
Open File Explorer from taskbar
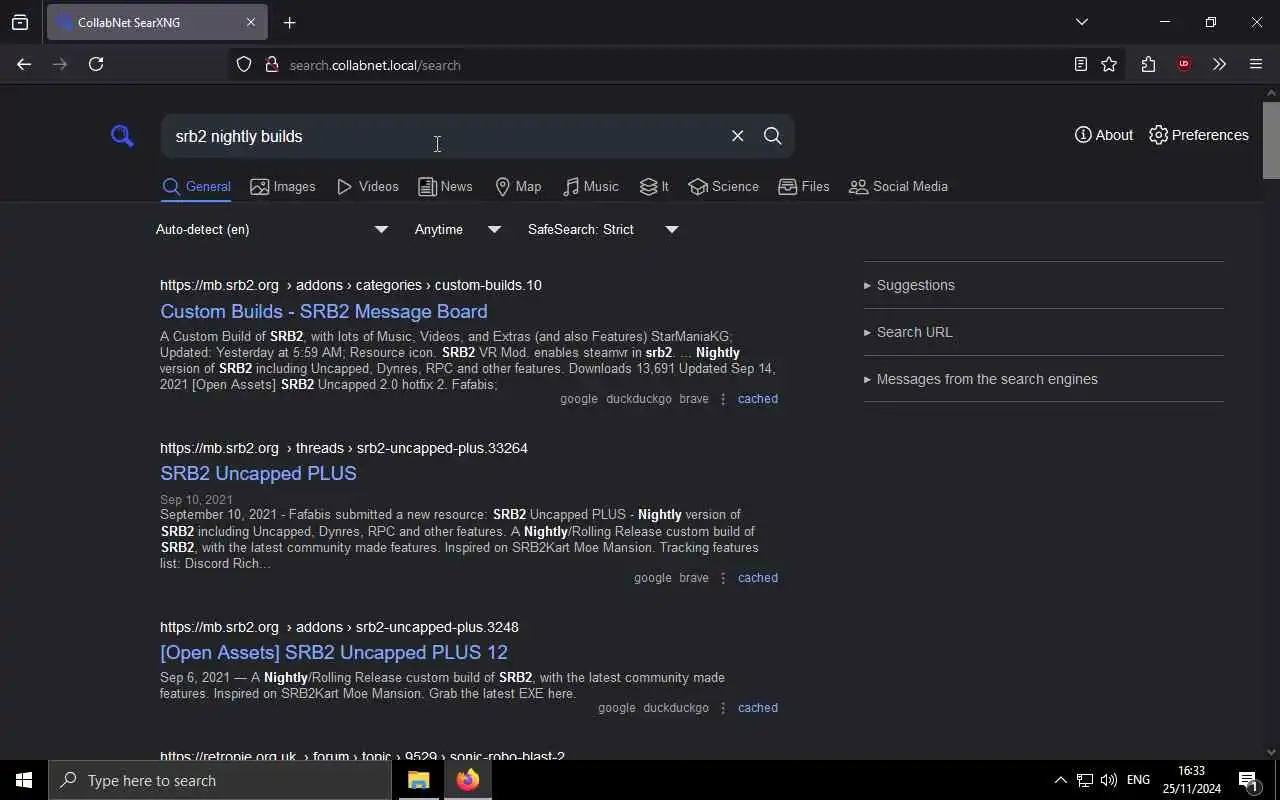coord(418,780)
